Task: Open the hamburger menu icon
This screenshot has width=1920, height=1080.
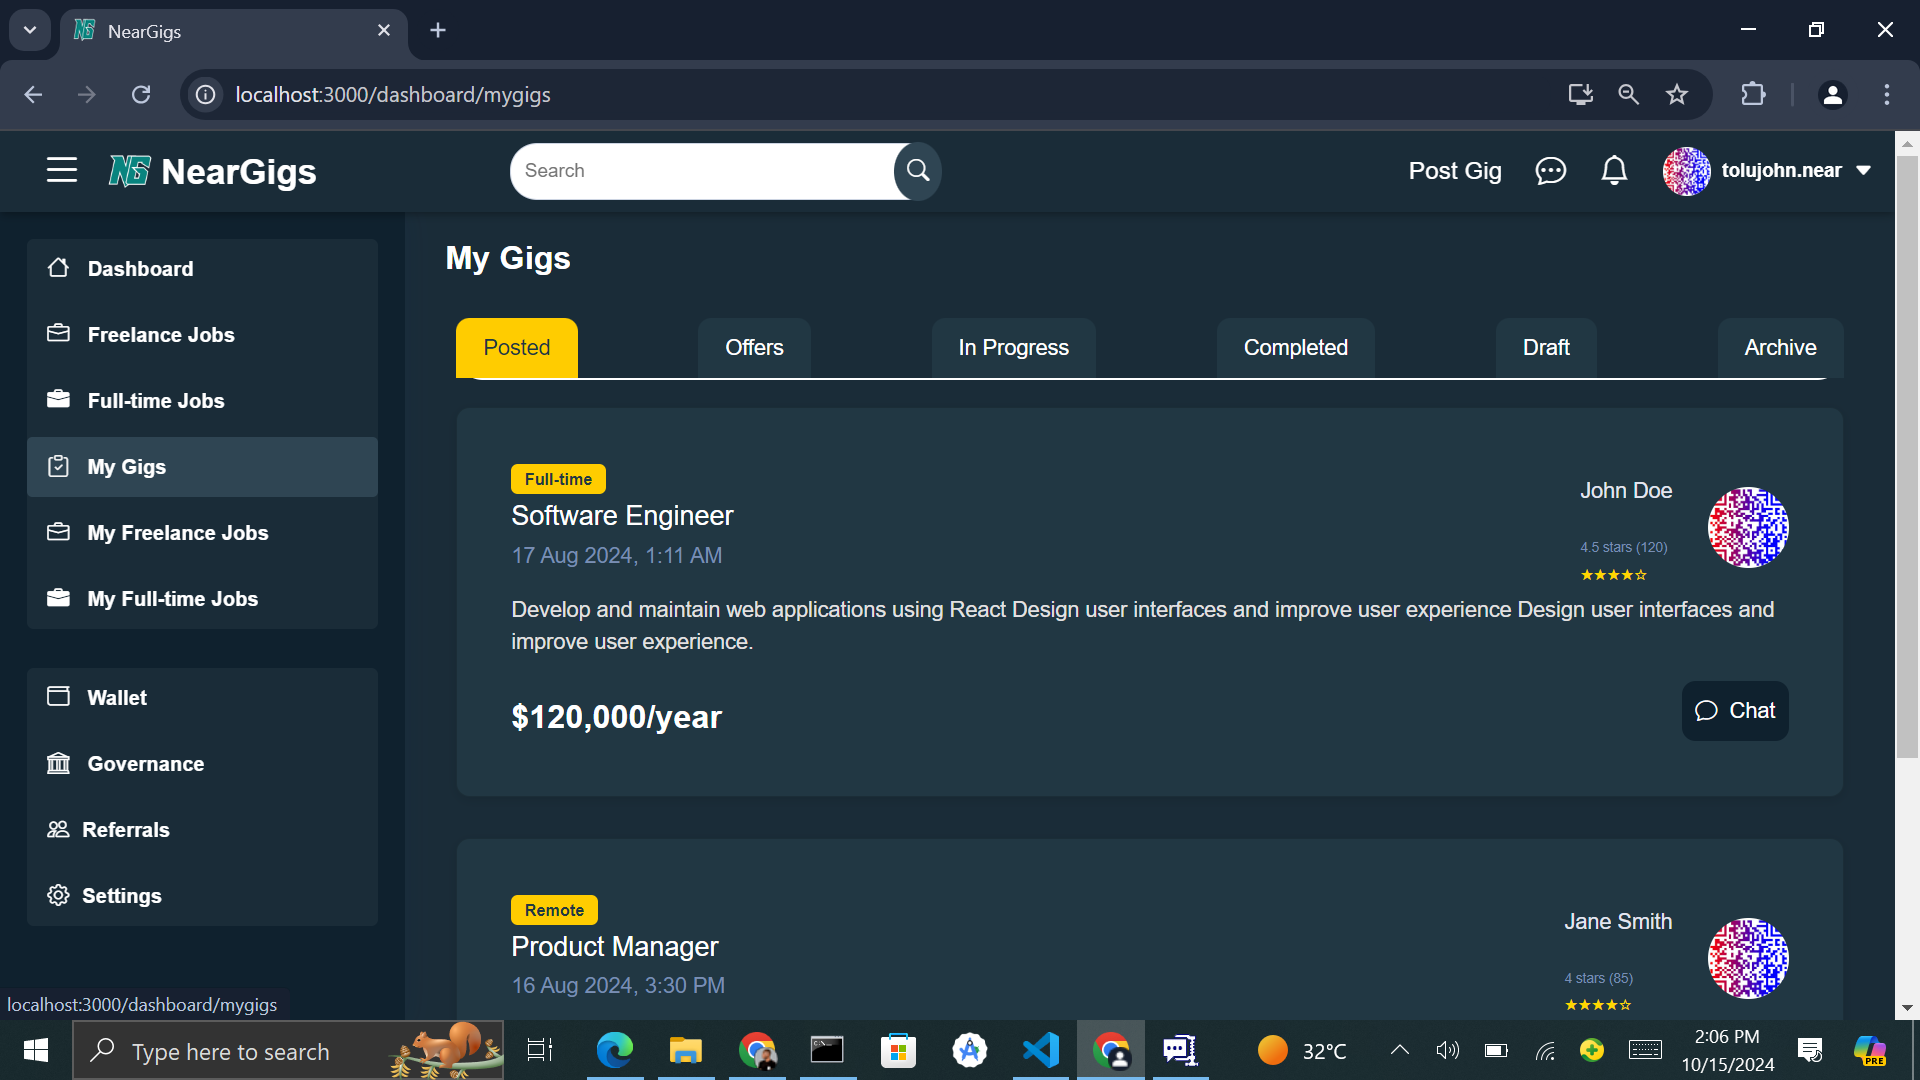Action: point(61,170)
